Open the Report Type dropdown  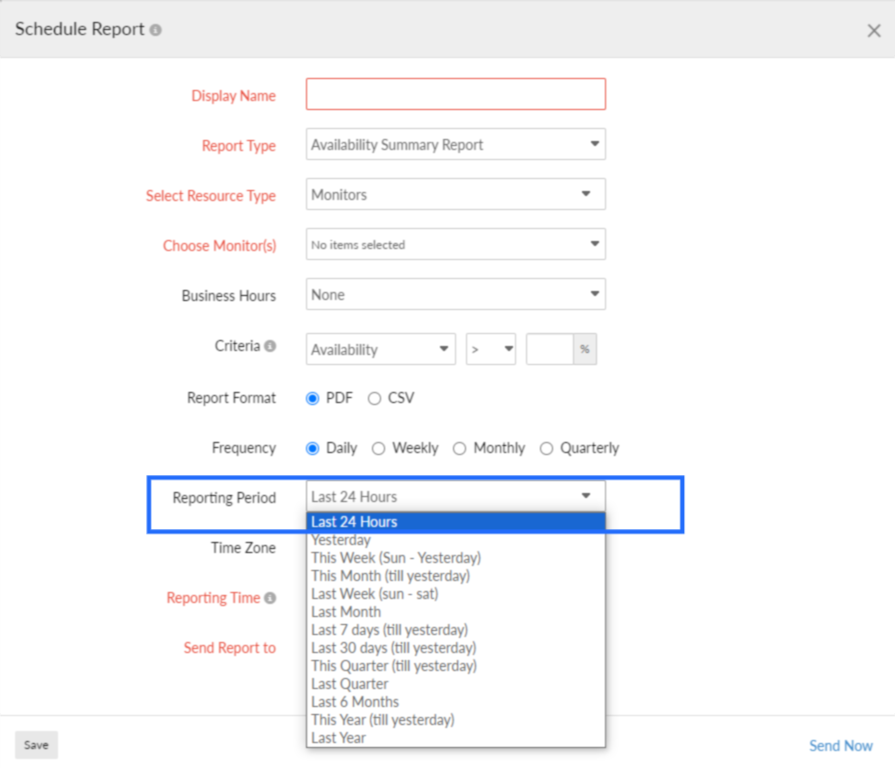pyautogui.click(x=455, y=145)
